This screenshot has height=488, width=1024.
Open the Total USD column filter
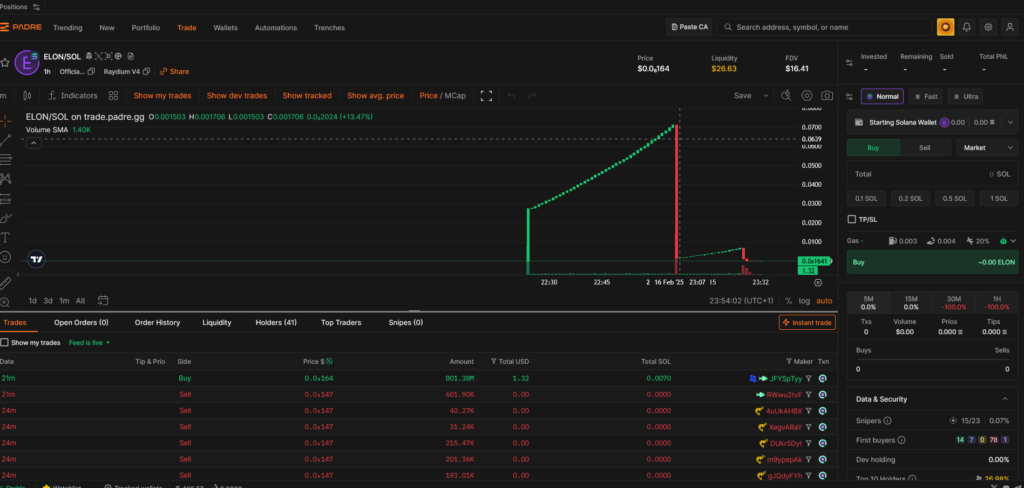pos(493,361)
